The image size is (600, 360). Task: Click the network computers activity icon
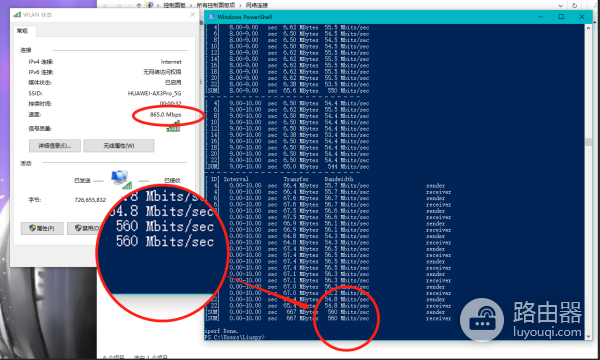[x=121, y=179]
